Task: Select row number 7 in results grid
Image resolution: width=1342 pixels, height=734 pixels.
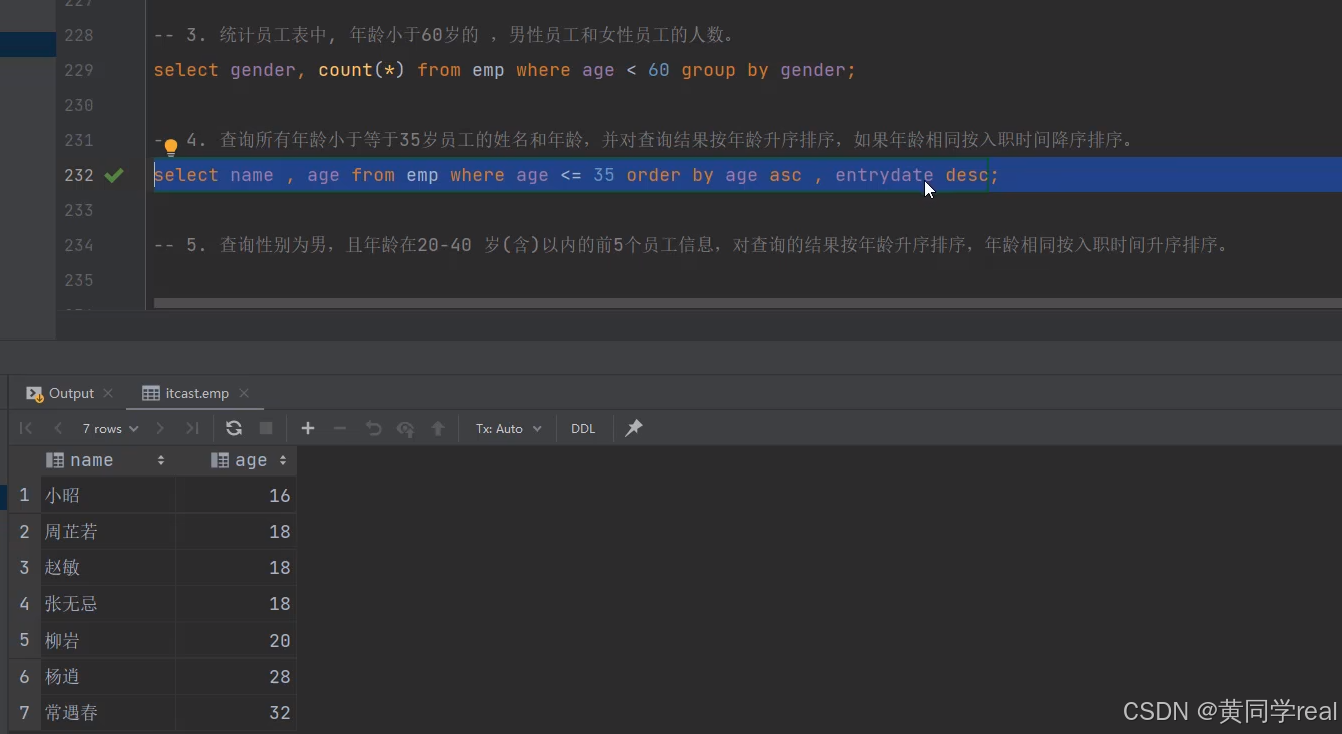Action: click(24, 713)
